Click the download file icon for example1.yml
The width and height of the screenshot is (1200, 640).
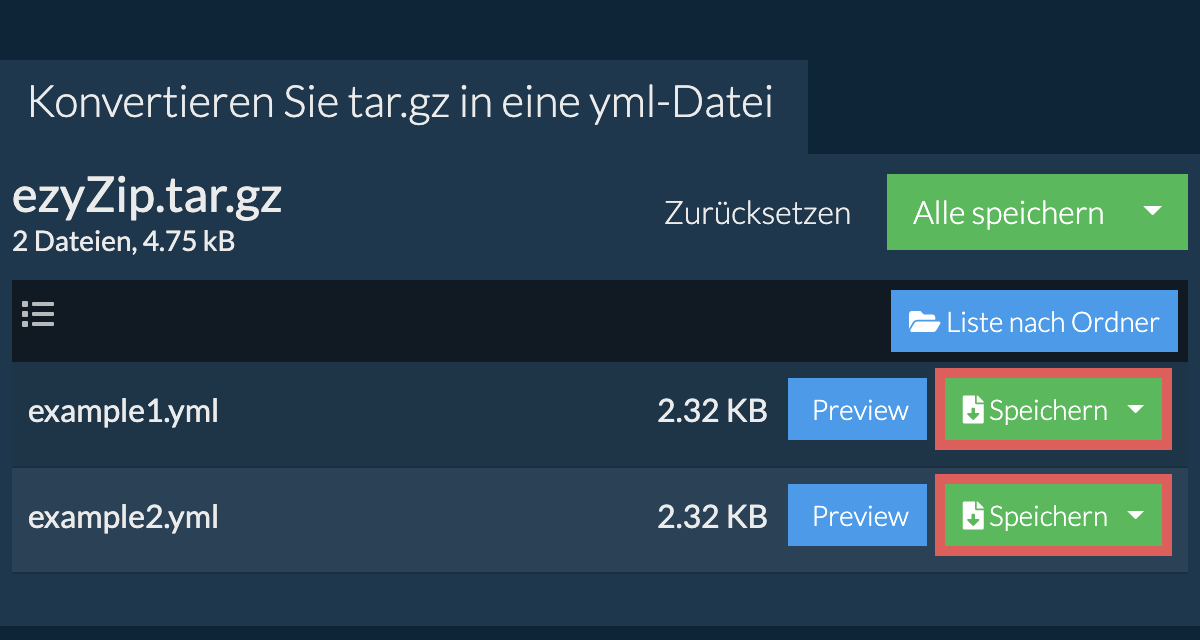[x=972, y=410]
